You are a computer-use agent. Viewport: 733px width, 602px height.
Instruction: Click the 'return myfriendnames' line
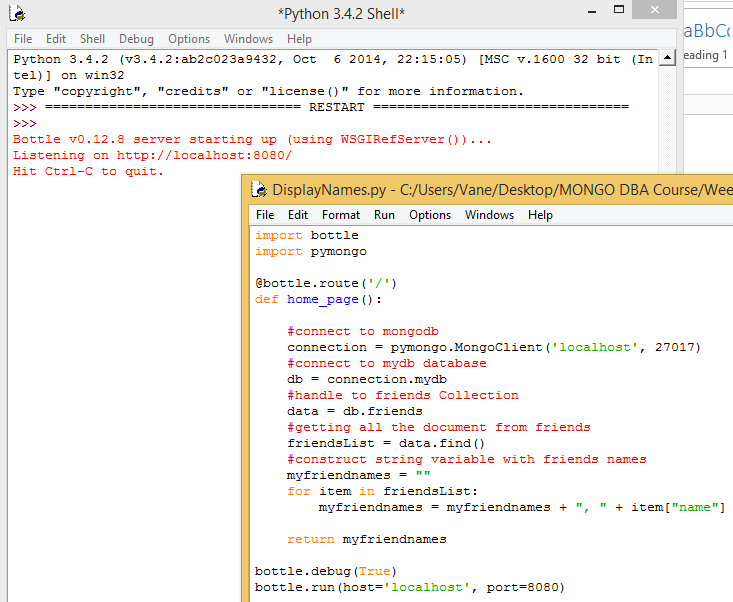coord(366,539)
